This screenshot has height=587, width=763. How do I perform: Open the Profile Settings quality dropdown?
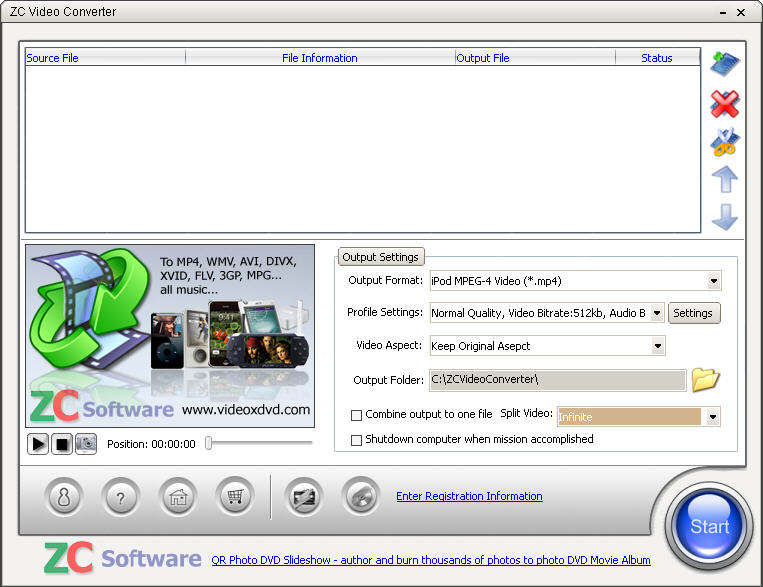[656, 313]
